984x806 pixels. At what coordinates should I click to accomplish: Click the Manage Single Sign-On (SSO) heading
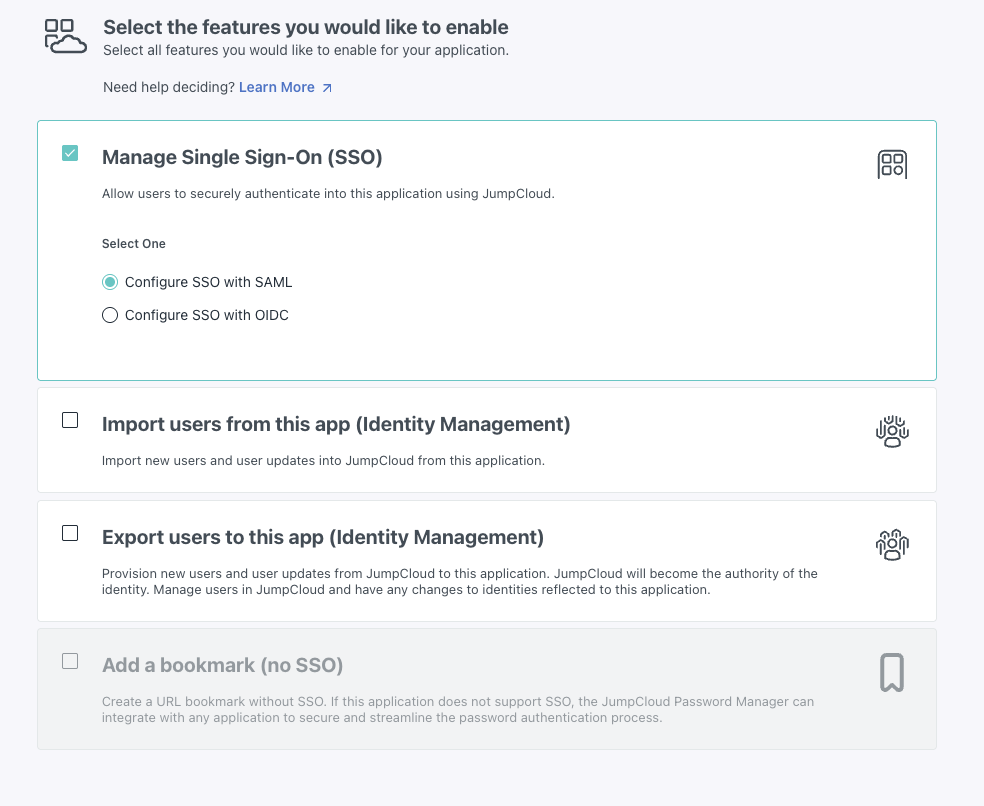click(242, 157)
